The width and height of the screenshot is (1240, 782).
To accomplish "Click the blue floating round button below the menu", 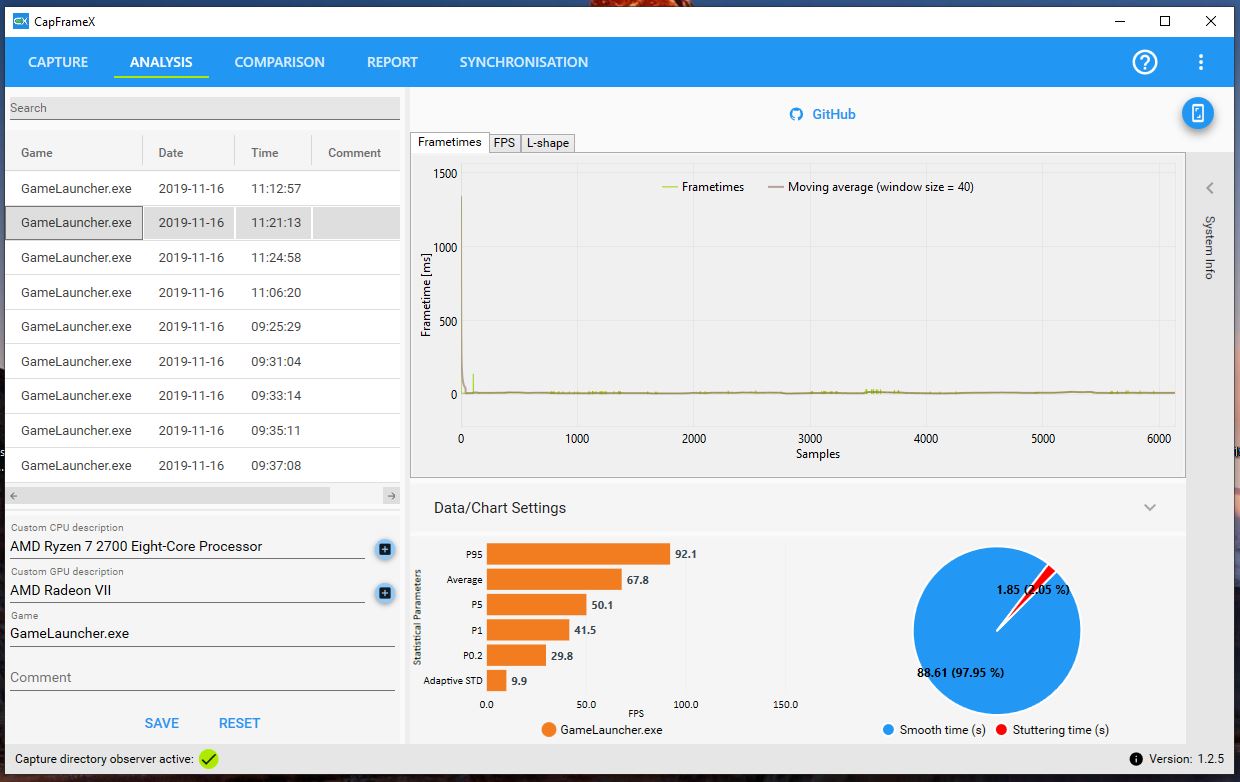I will 1198,113.
